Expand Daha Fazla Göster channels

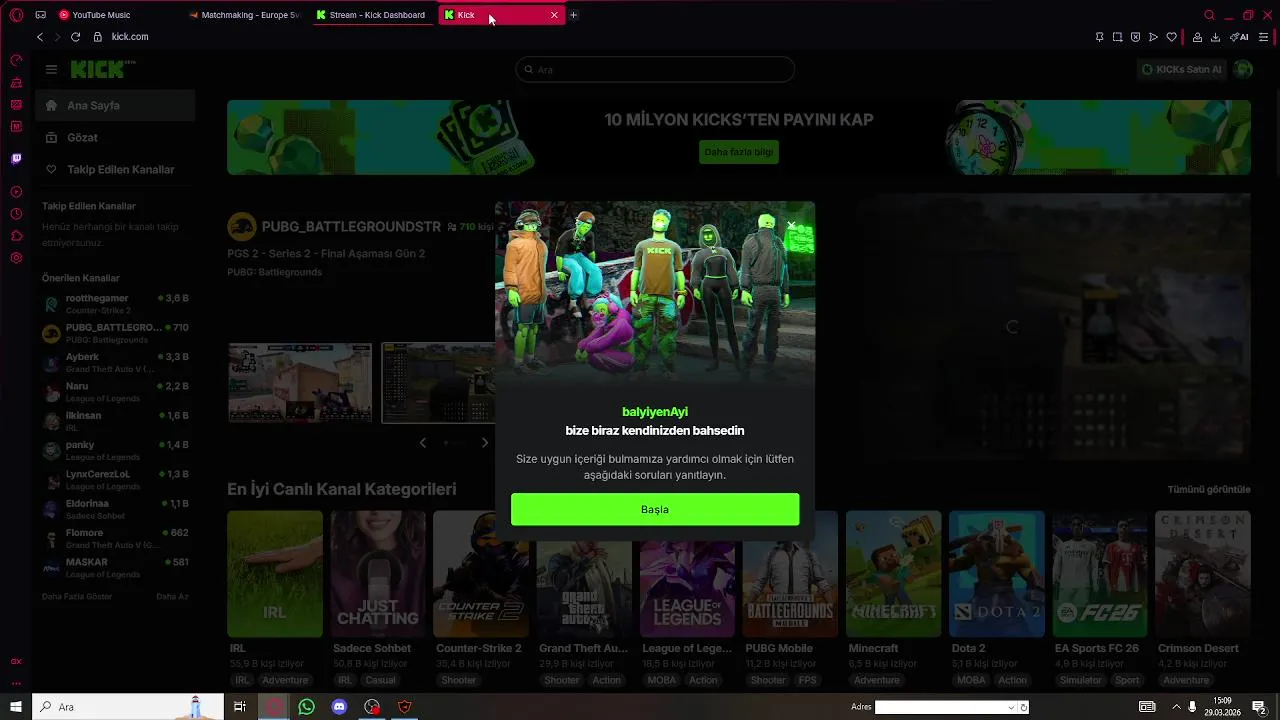(x=77, y=596)
